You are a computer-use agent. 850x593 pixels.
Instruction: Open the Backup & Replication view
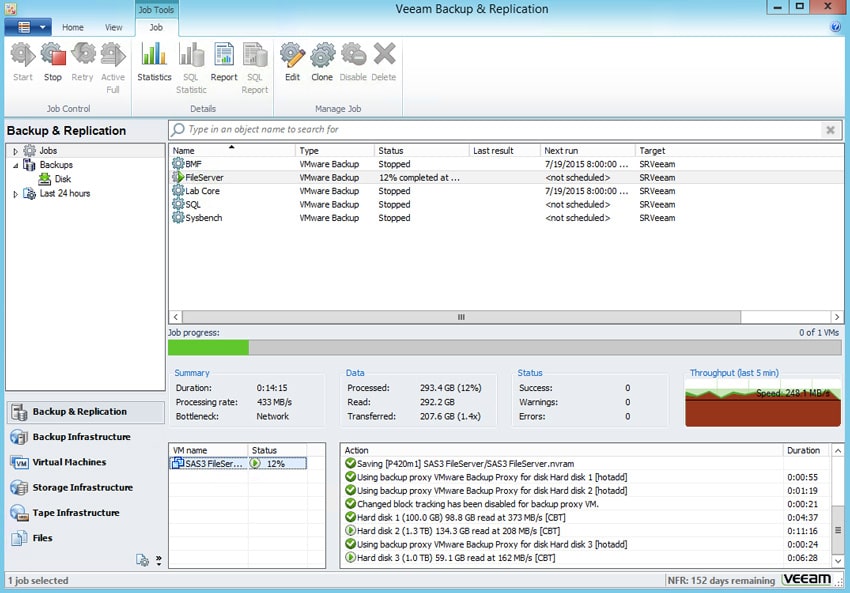(86, 412)
